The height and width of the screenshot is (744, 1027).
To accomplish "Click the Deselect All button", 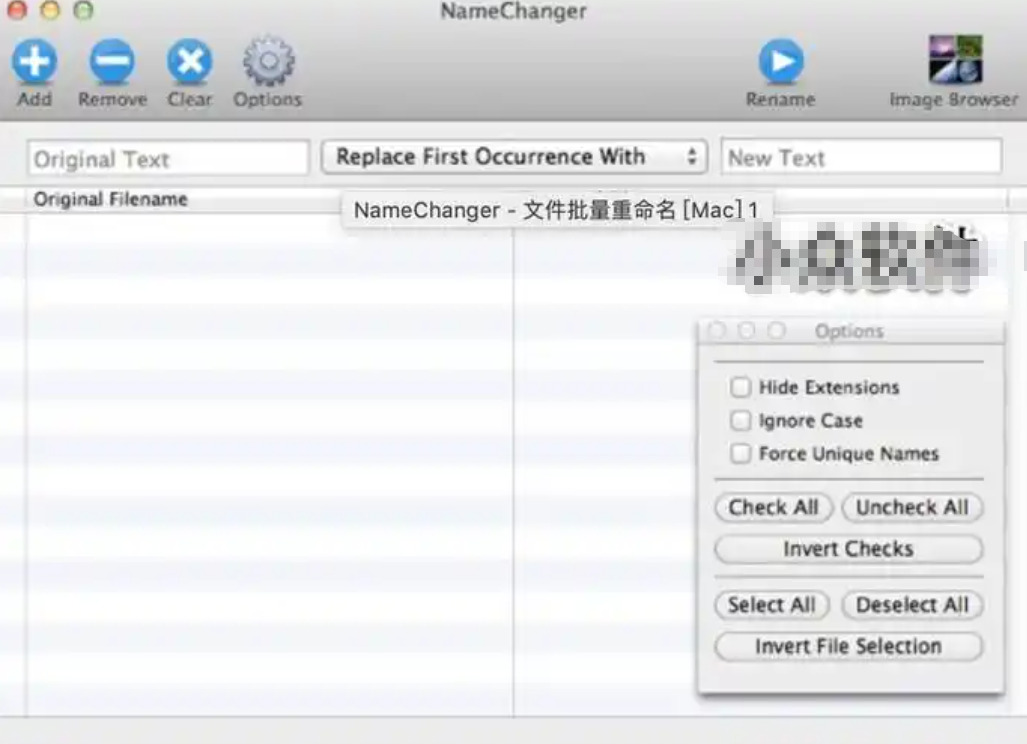I will [912, 605].
